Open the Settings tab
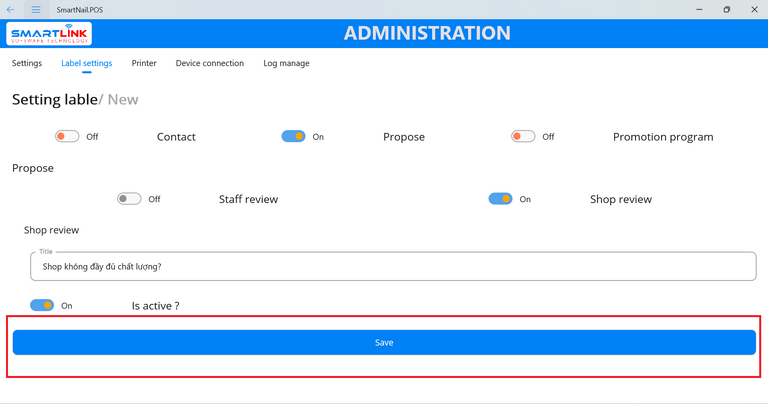 (x=27, y=63)
